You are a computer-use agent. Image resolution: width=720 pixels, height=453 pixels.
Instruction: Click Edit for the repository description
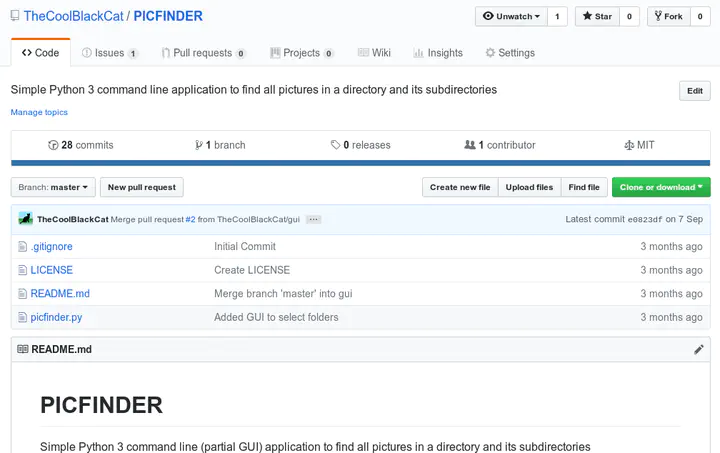[695, 91]
